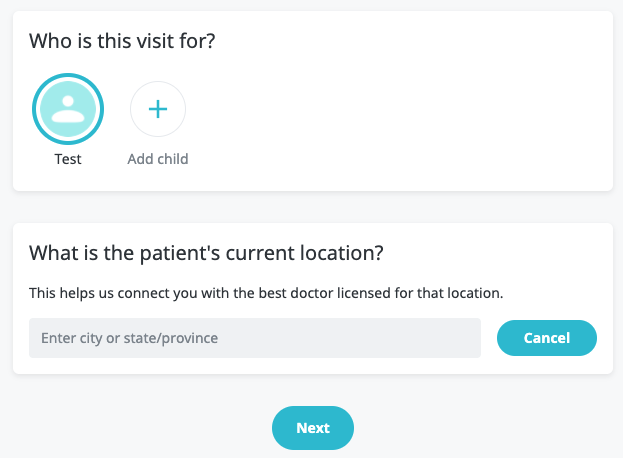Click the person silhouette inside teal circle
The height and width of the screenshot is (458, 623).
click(x=68, y=109)
